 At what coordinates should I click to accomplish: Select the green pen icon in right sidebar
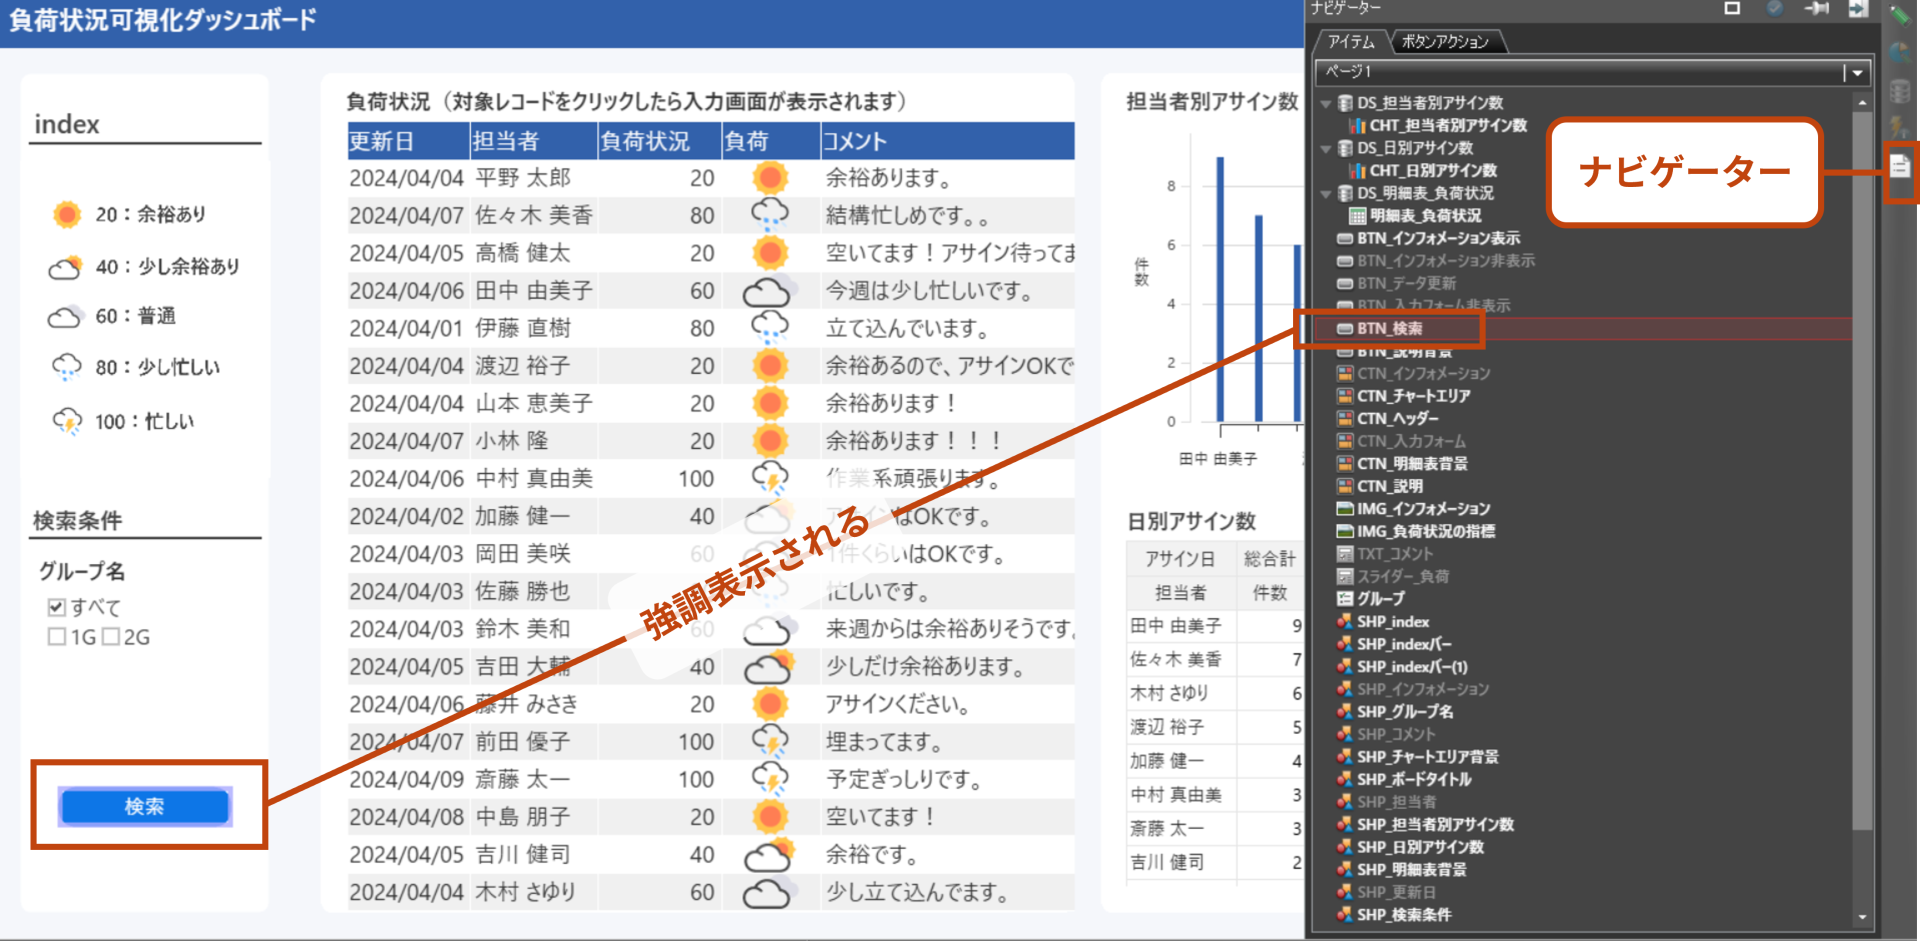[1900, 14]
